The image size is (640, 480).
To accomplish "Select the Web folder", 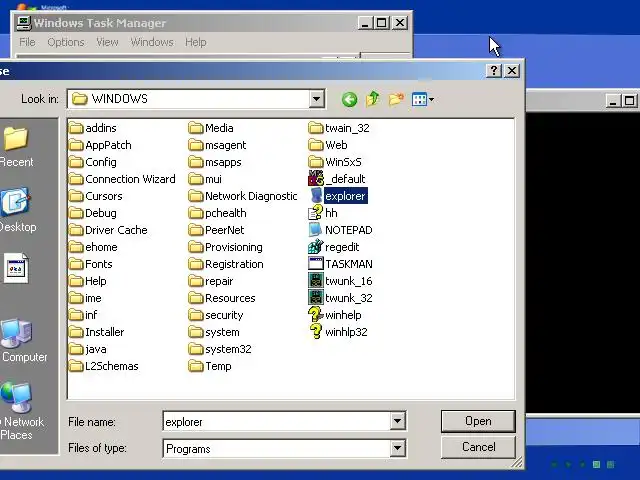I will 328,145.
